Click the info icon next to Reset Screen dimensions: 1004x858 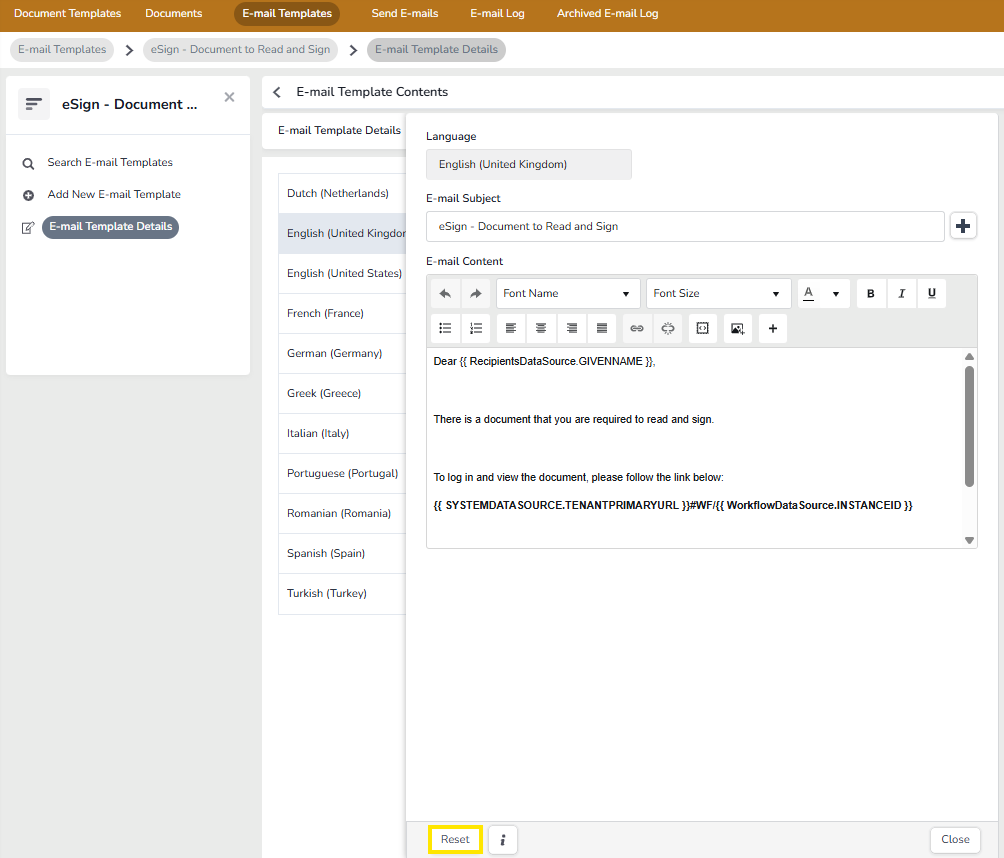tap(503, 839)
